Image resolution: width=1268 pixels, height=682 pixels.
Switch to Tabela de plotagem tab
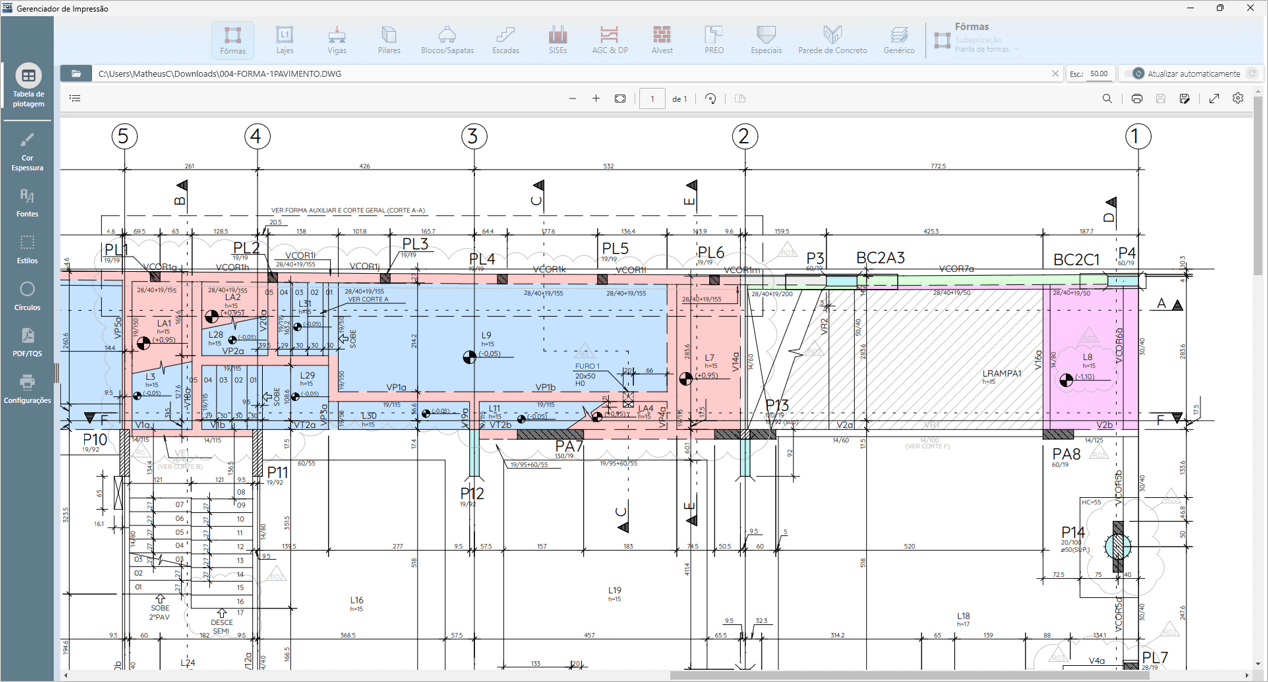click(27, 86)
